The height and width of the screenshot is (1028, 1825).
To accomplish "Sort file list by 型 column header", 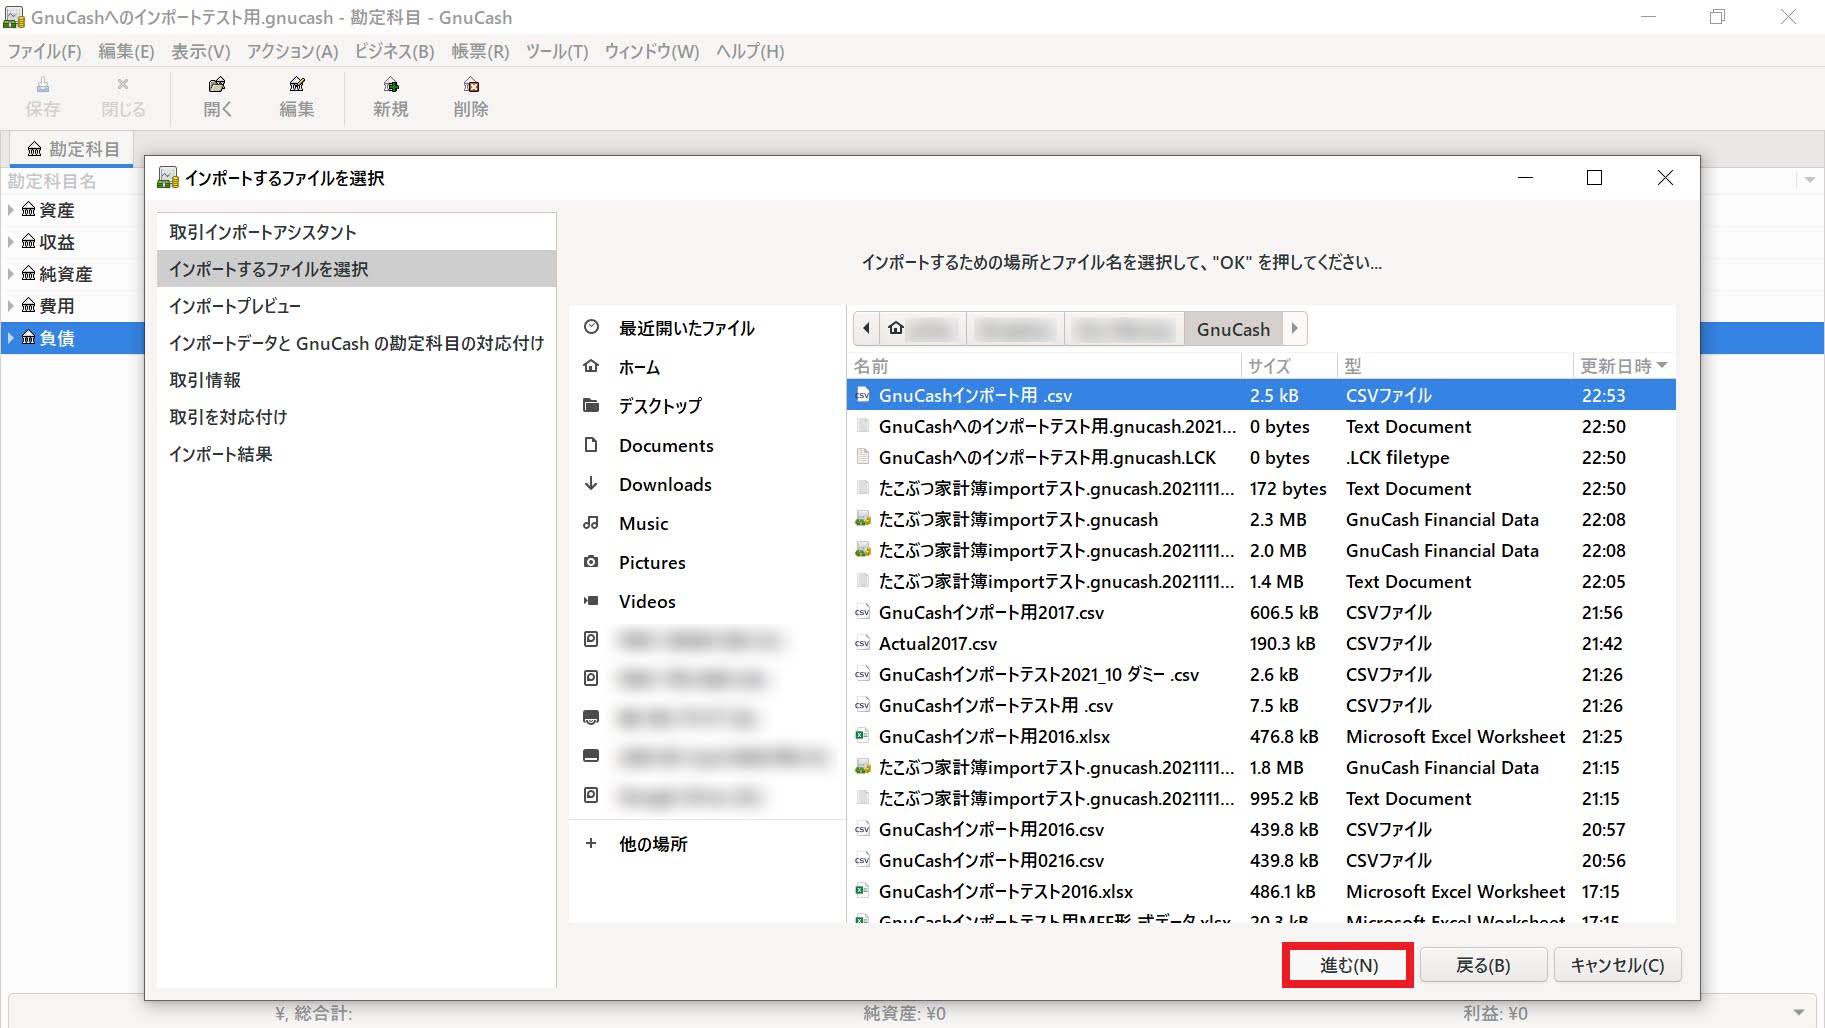I will tap(1455, 366).
